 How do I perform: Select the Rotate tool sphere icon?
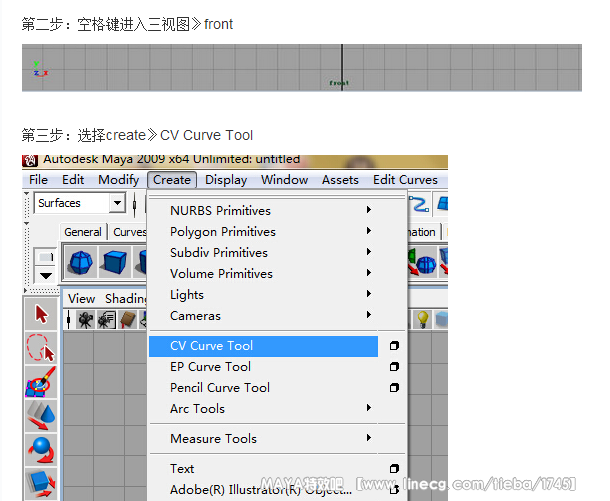(41, 450)
